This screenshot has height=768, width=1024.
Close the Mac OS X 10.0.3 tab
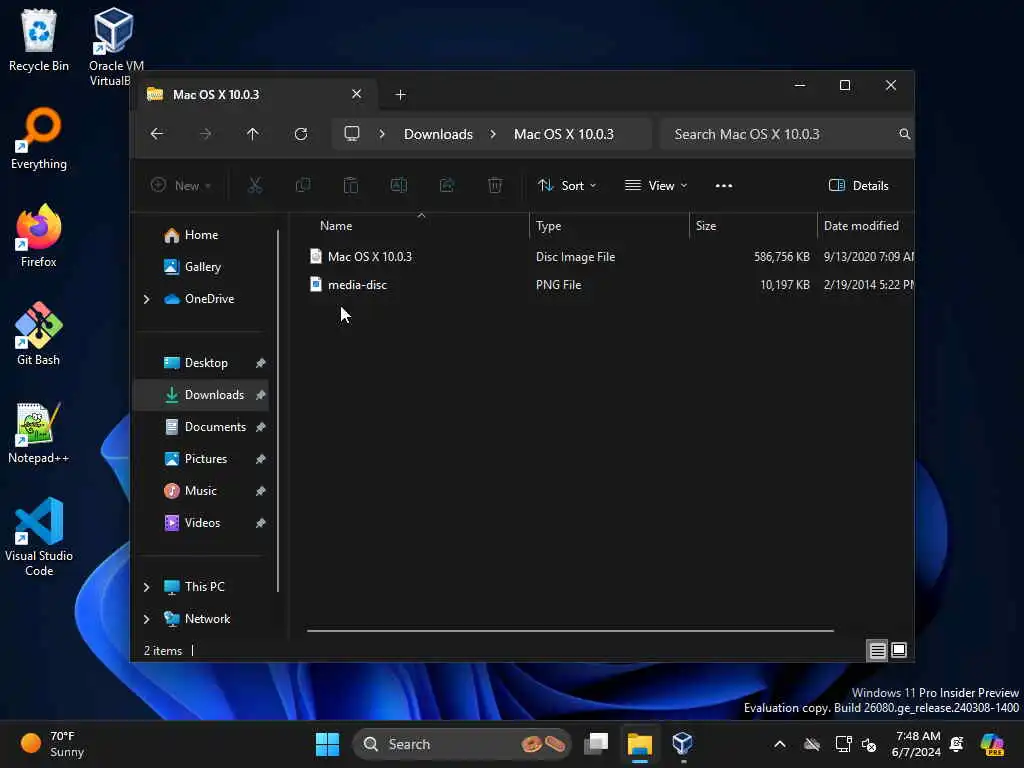pyautogui.click(x=357, y=94)
